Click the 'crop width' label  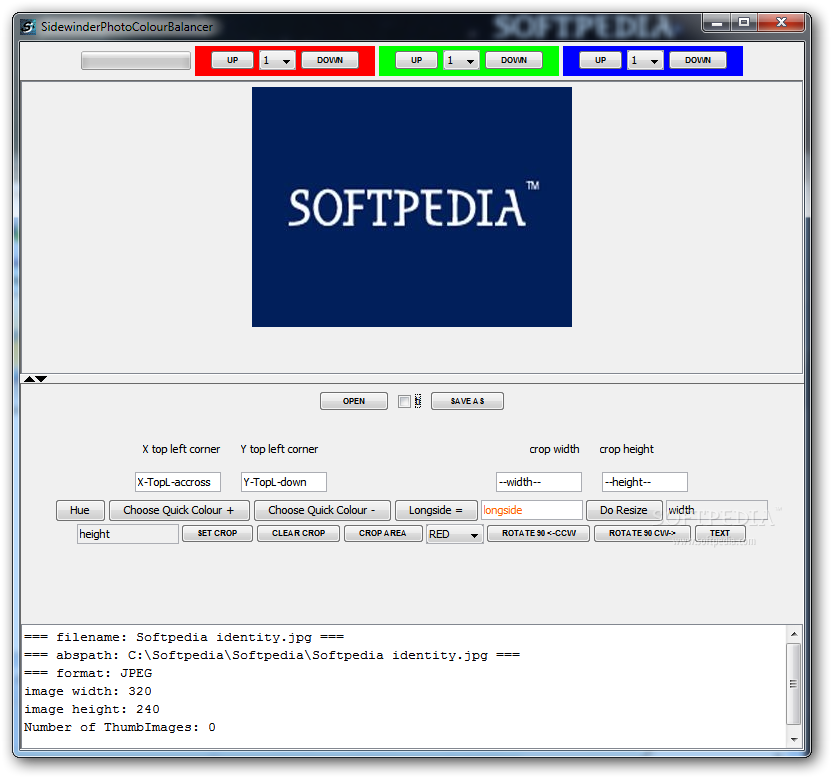pyautogui.click(x=554, y=449)
